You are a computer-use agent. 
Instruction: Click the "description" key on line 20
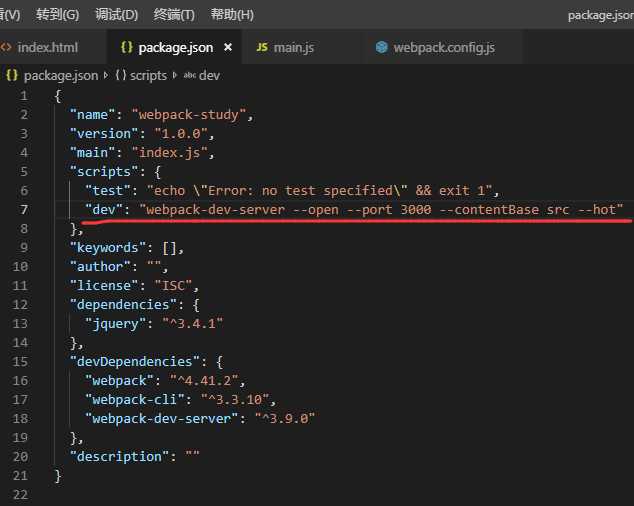coord(120,457)
